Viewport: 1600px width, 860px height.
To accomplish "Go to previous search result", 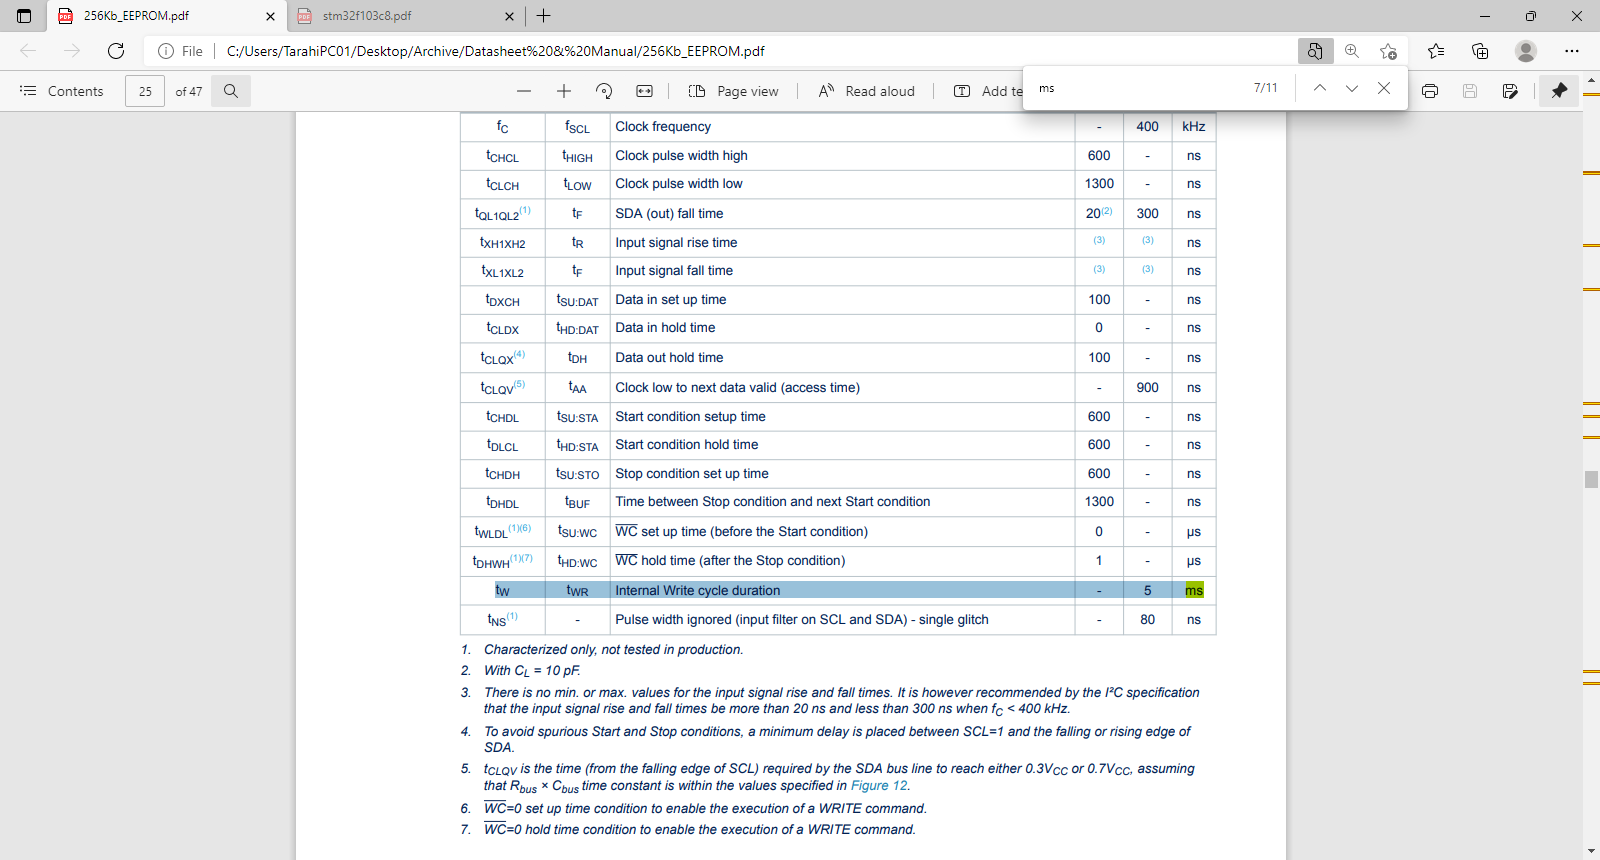I will point(1320,88).
